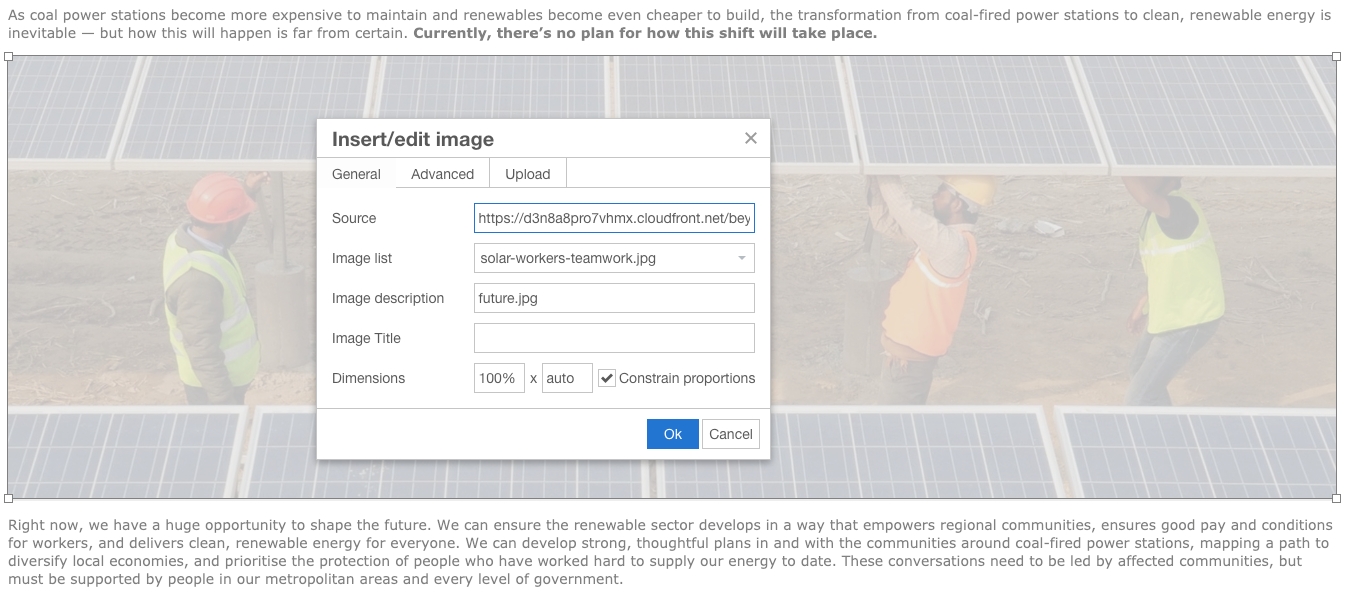The height and width of the screenshot is (599, 1345).
Task: Click the Insert/edit image dialog title
Action: coord(413,139)
